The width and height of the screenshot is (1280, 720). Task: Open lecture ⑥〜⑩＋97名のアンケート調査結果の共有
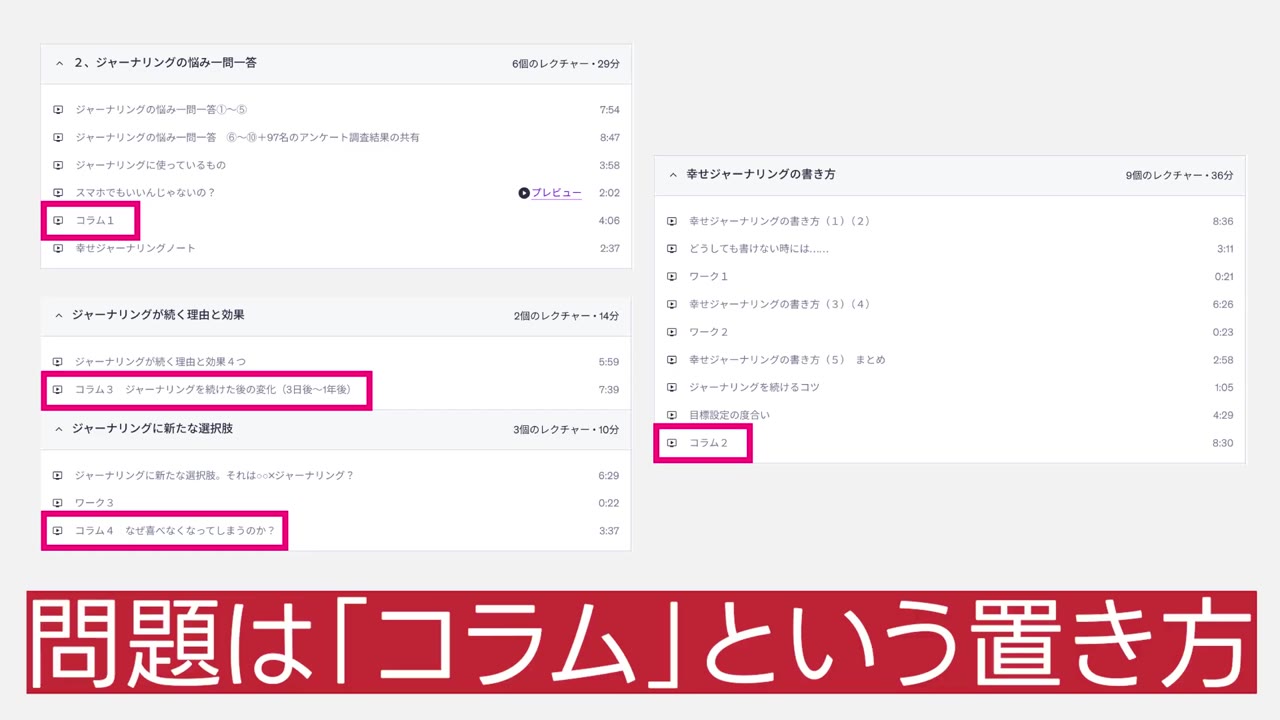(x=323, y=138)
